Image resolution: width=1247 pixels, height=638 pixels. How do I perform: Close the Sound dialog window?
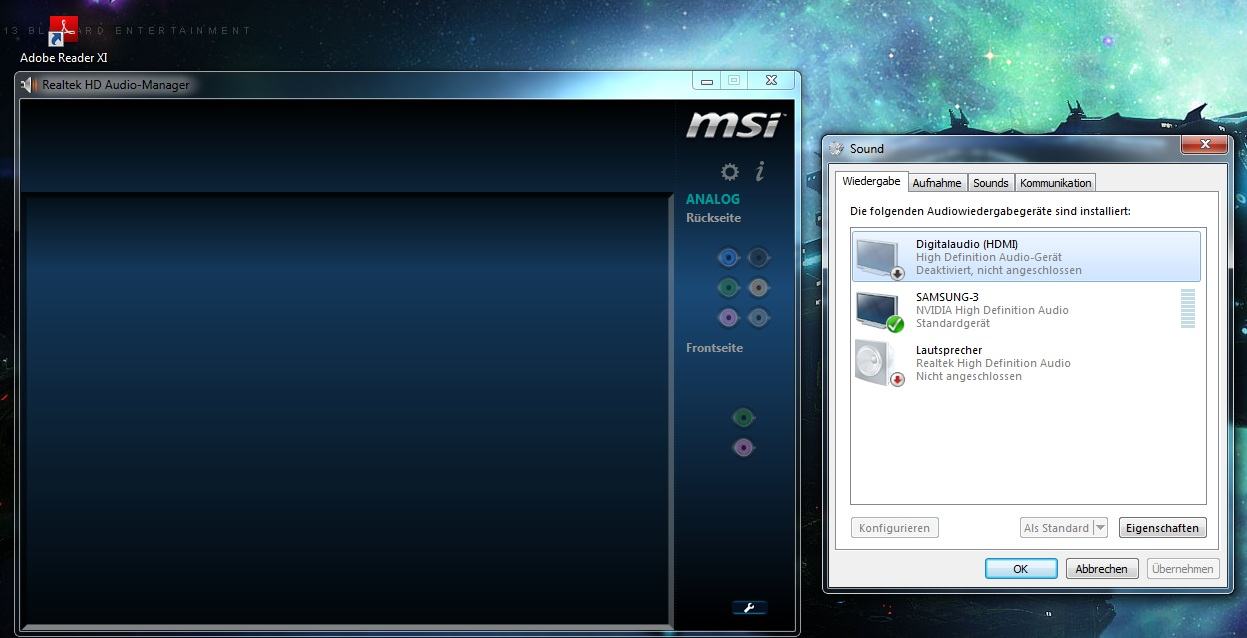[x=1204, y=145]
